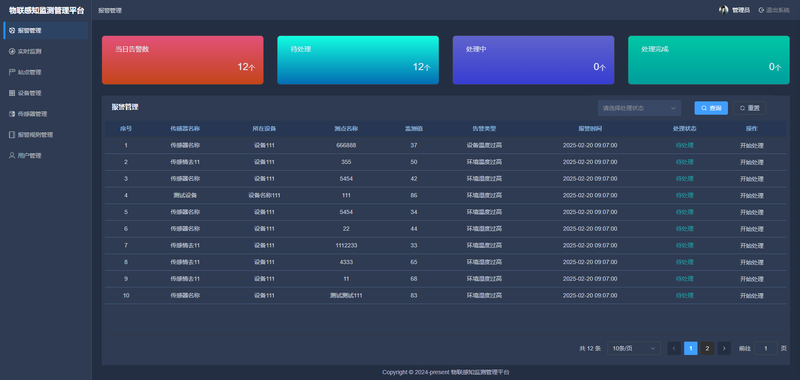Click 开始处理 in row 10
This screenshot has width=800, height=380.
[x=752, y=295]
